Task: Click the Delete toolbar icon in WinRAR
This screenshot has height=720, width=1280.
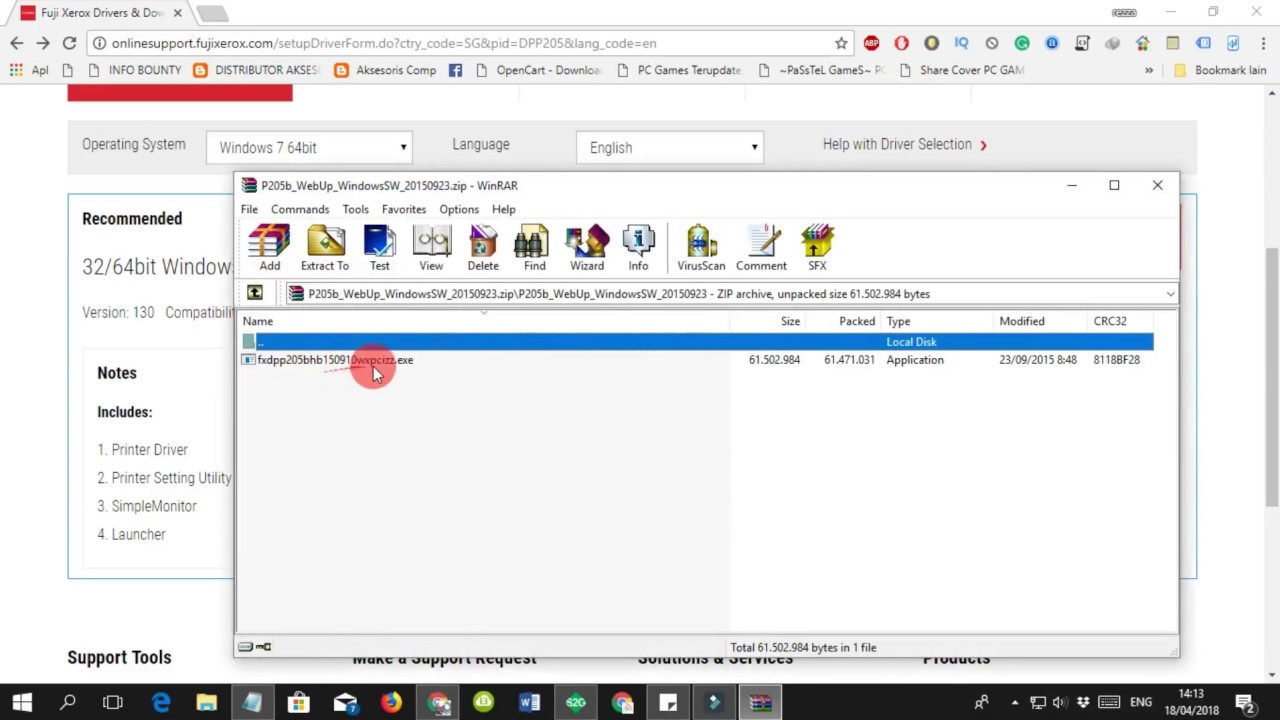Action: 483,247
